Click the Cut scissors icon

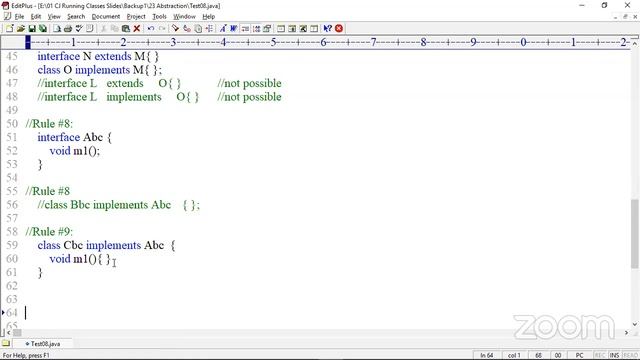coord(104,28)
